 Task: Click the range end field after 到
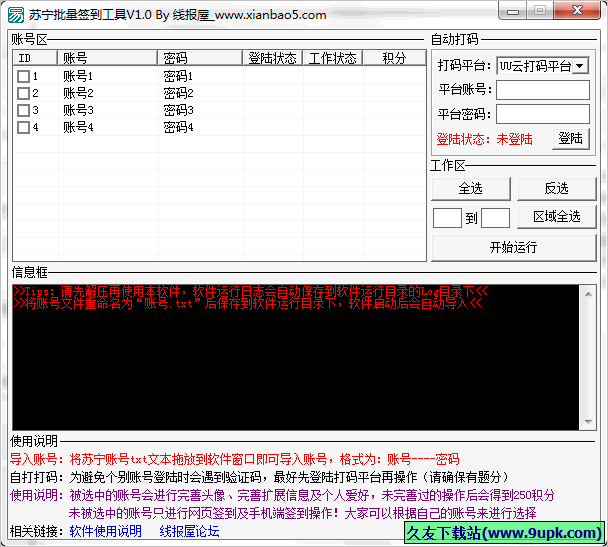495,218
